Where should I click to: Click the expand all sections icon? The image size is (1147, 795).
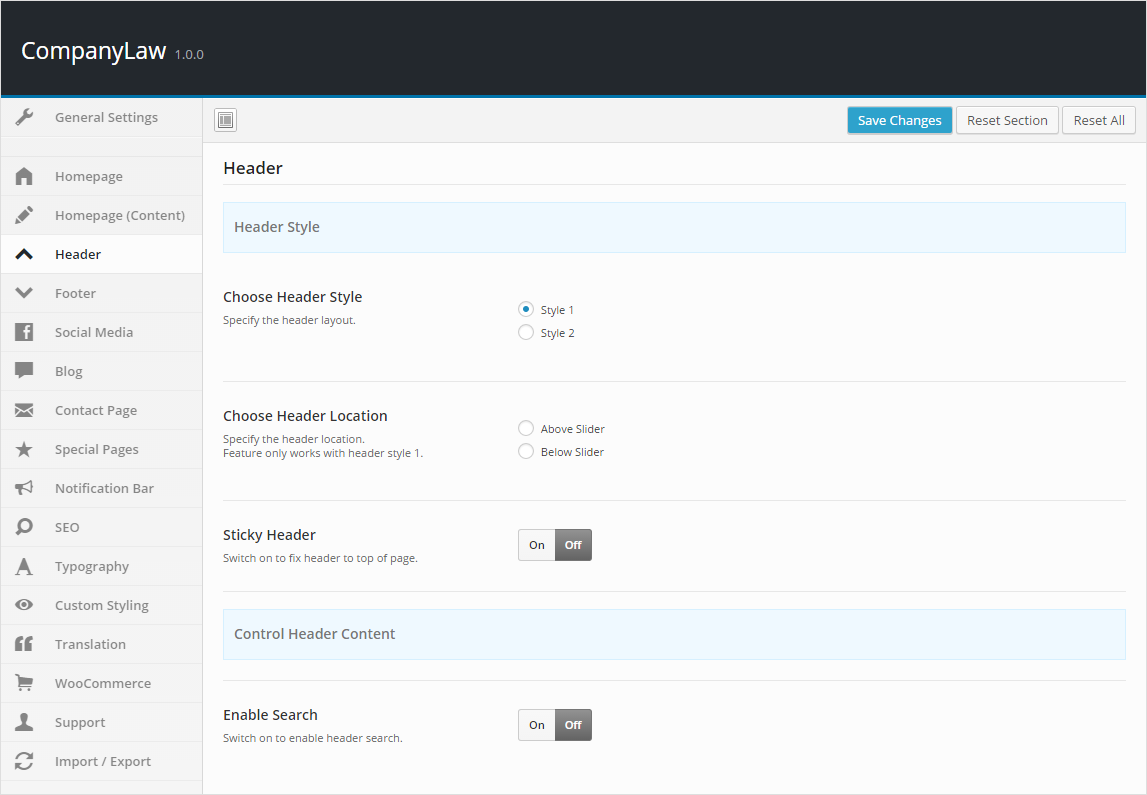pyautogui.click(x=225, y=120)
